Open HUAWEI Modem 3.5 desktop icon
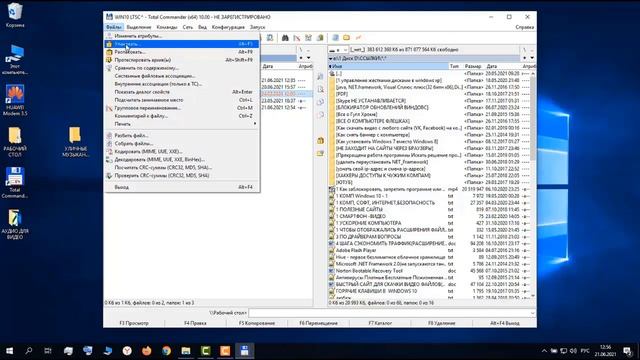Image resolution: width=640 pixels, height=360 pixels. (x=15, y=100)
